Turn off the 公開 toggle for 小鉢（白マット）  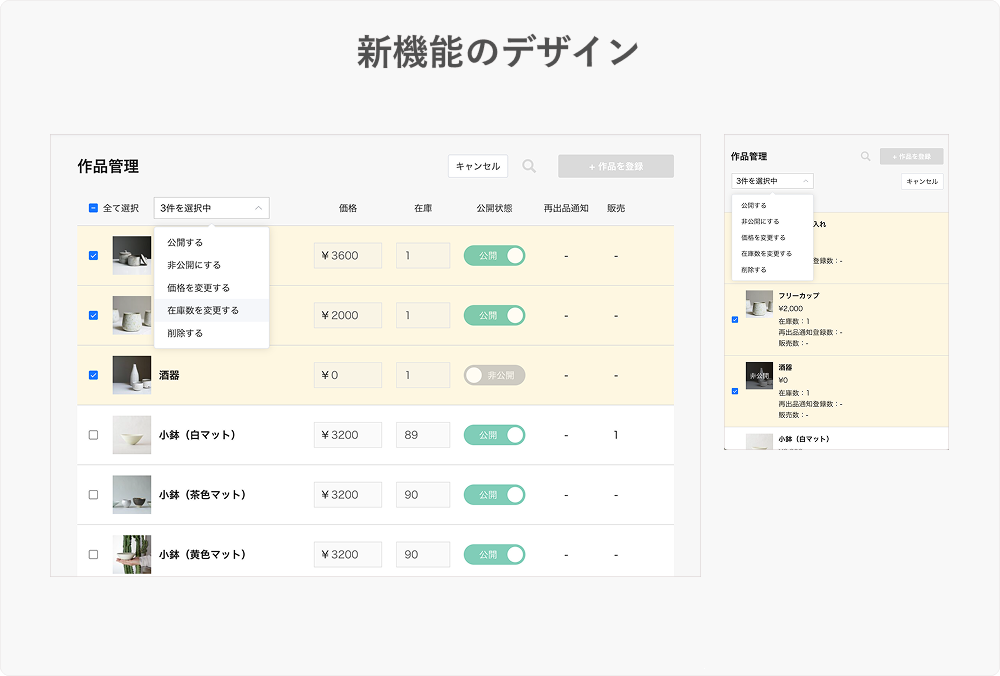[x=494, y=435]
